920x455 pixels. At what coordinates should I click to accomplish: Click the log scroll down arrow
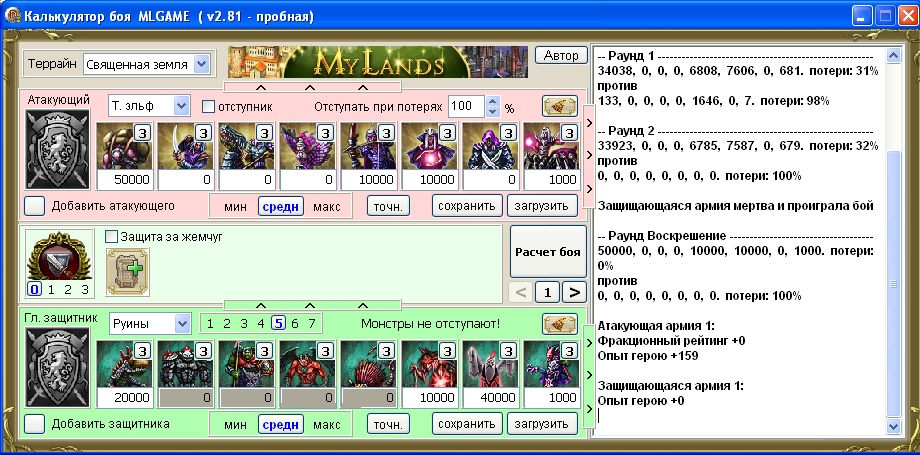(894, 426)
